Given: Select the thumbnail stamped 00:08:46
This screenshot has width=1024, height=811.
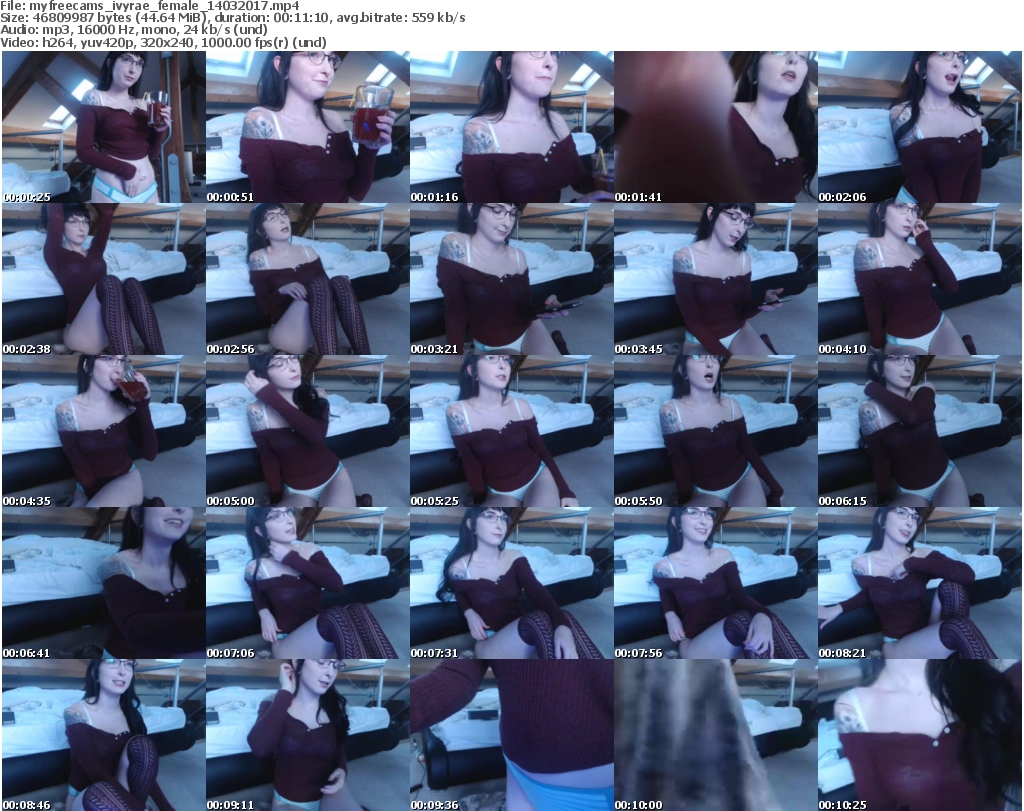Looking at the screenshot, I should pyautogui.click(x=104, y=735).
